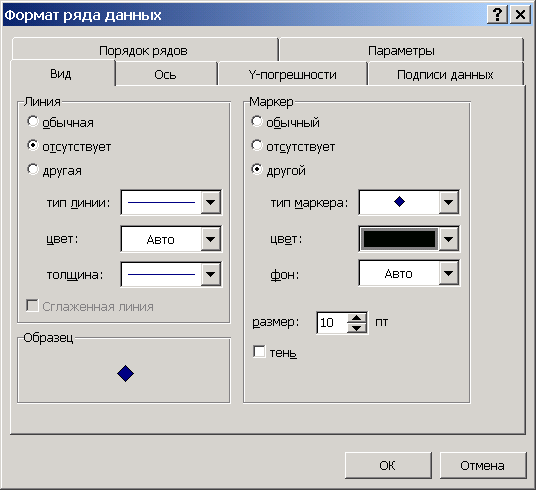Select отсутствует line radio button
Viewport: 536px width, 490px height.
coord(33,146)
